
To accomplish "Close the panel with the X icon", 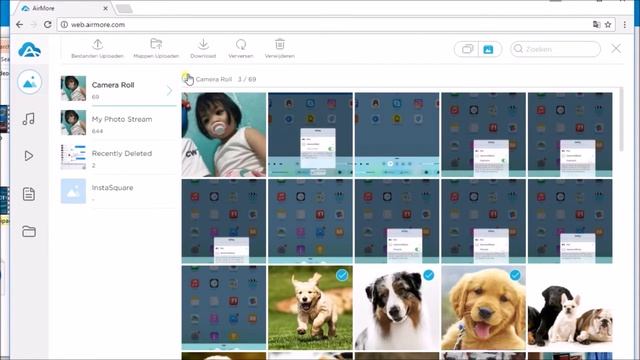I will point(616,49).
